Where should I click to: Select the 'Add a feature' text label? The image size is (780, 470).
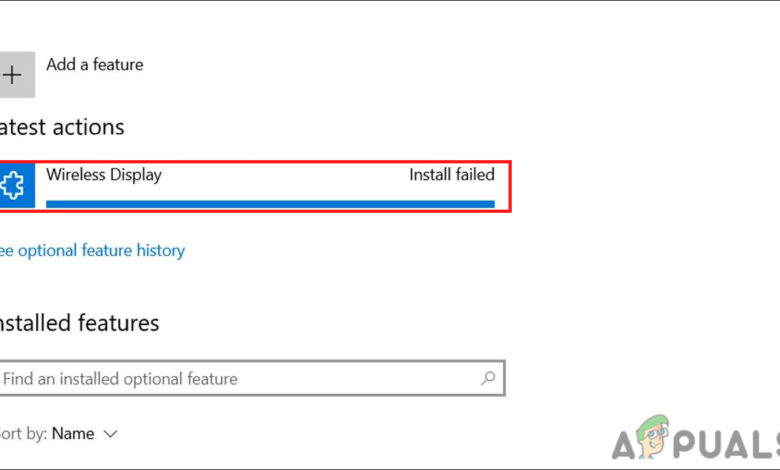pos(94,65)
